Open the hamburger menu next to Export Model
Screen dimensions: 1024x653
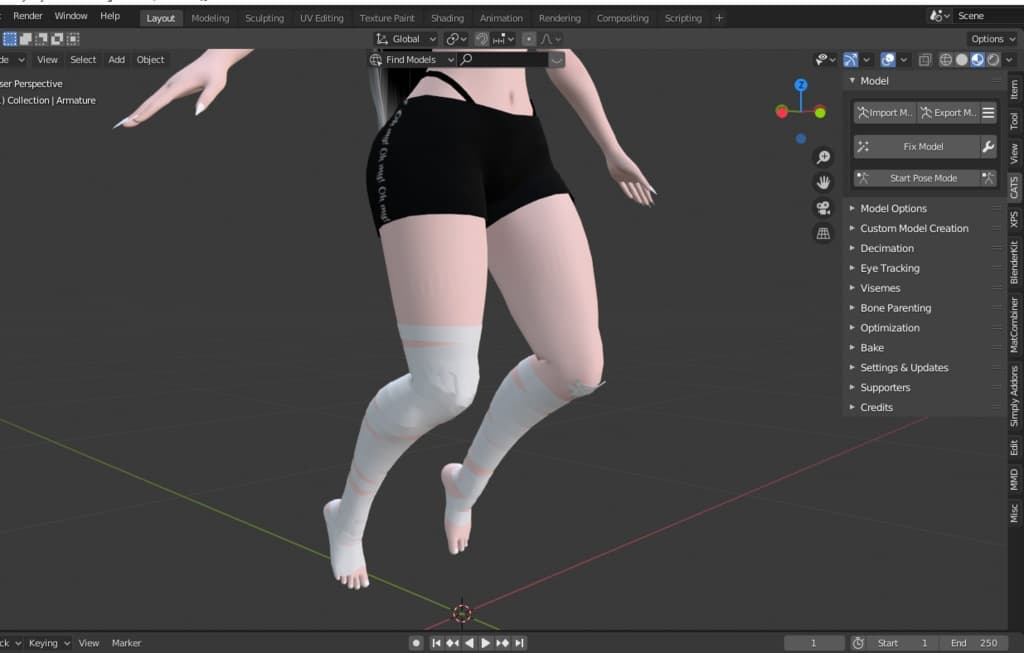pos(988,113)
